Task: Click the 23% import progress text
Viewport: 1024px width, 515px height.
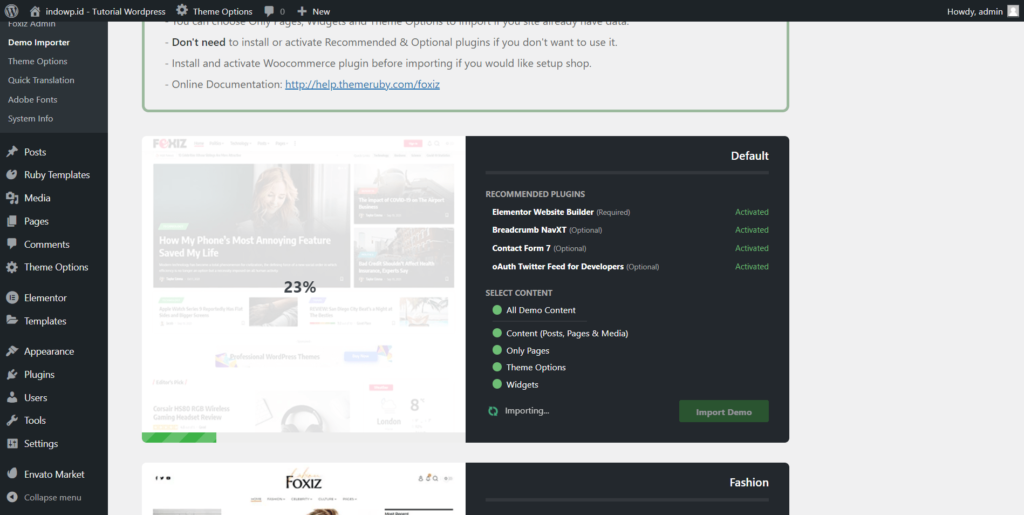Action: point(300,287)
